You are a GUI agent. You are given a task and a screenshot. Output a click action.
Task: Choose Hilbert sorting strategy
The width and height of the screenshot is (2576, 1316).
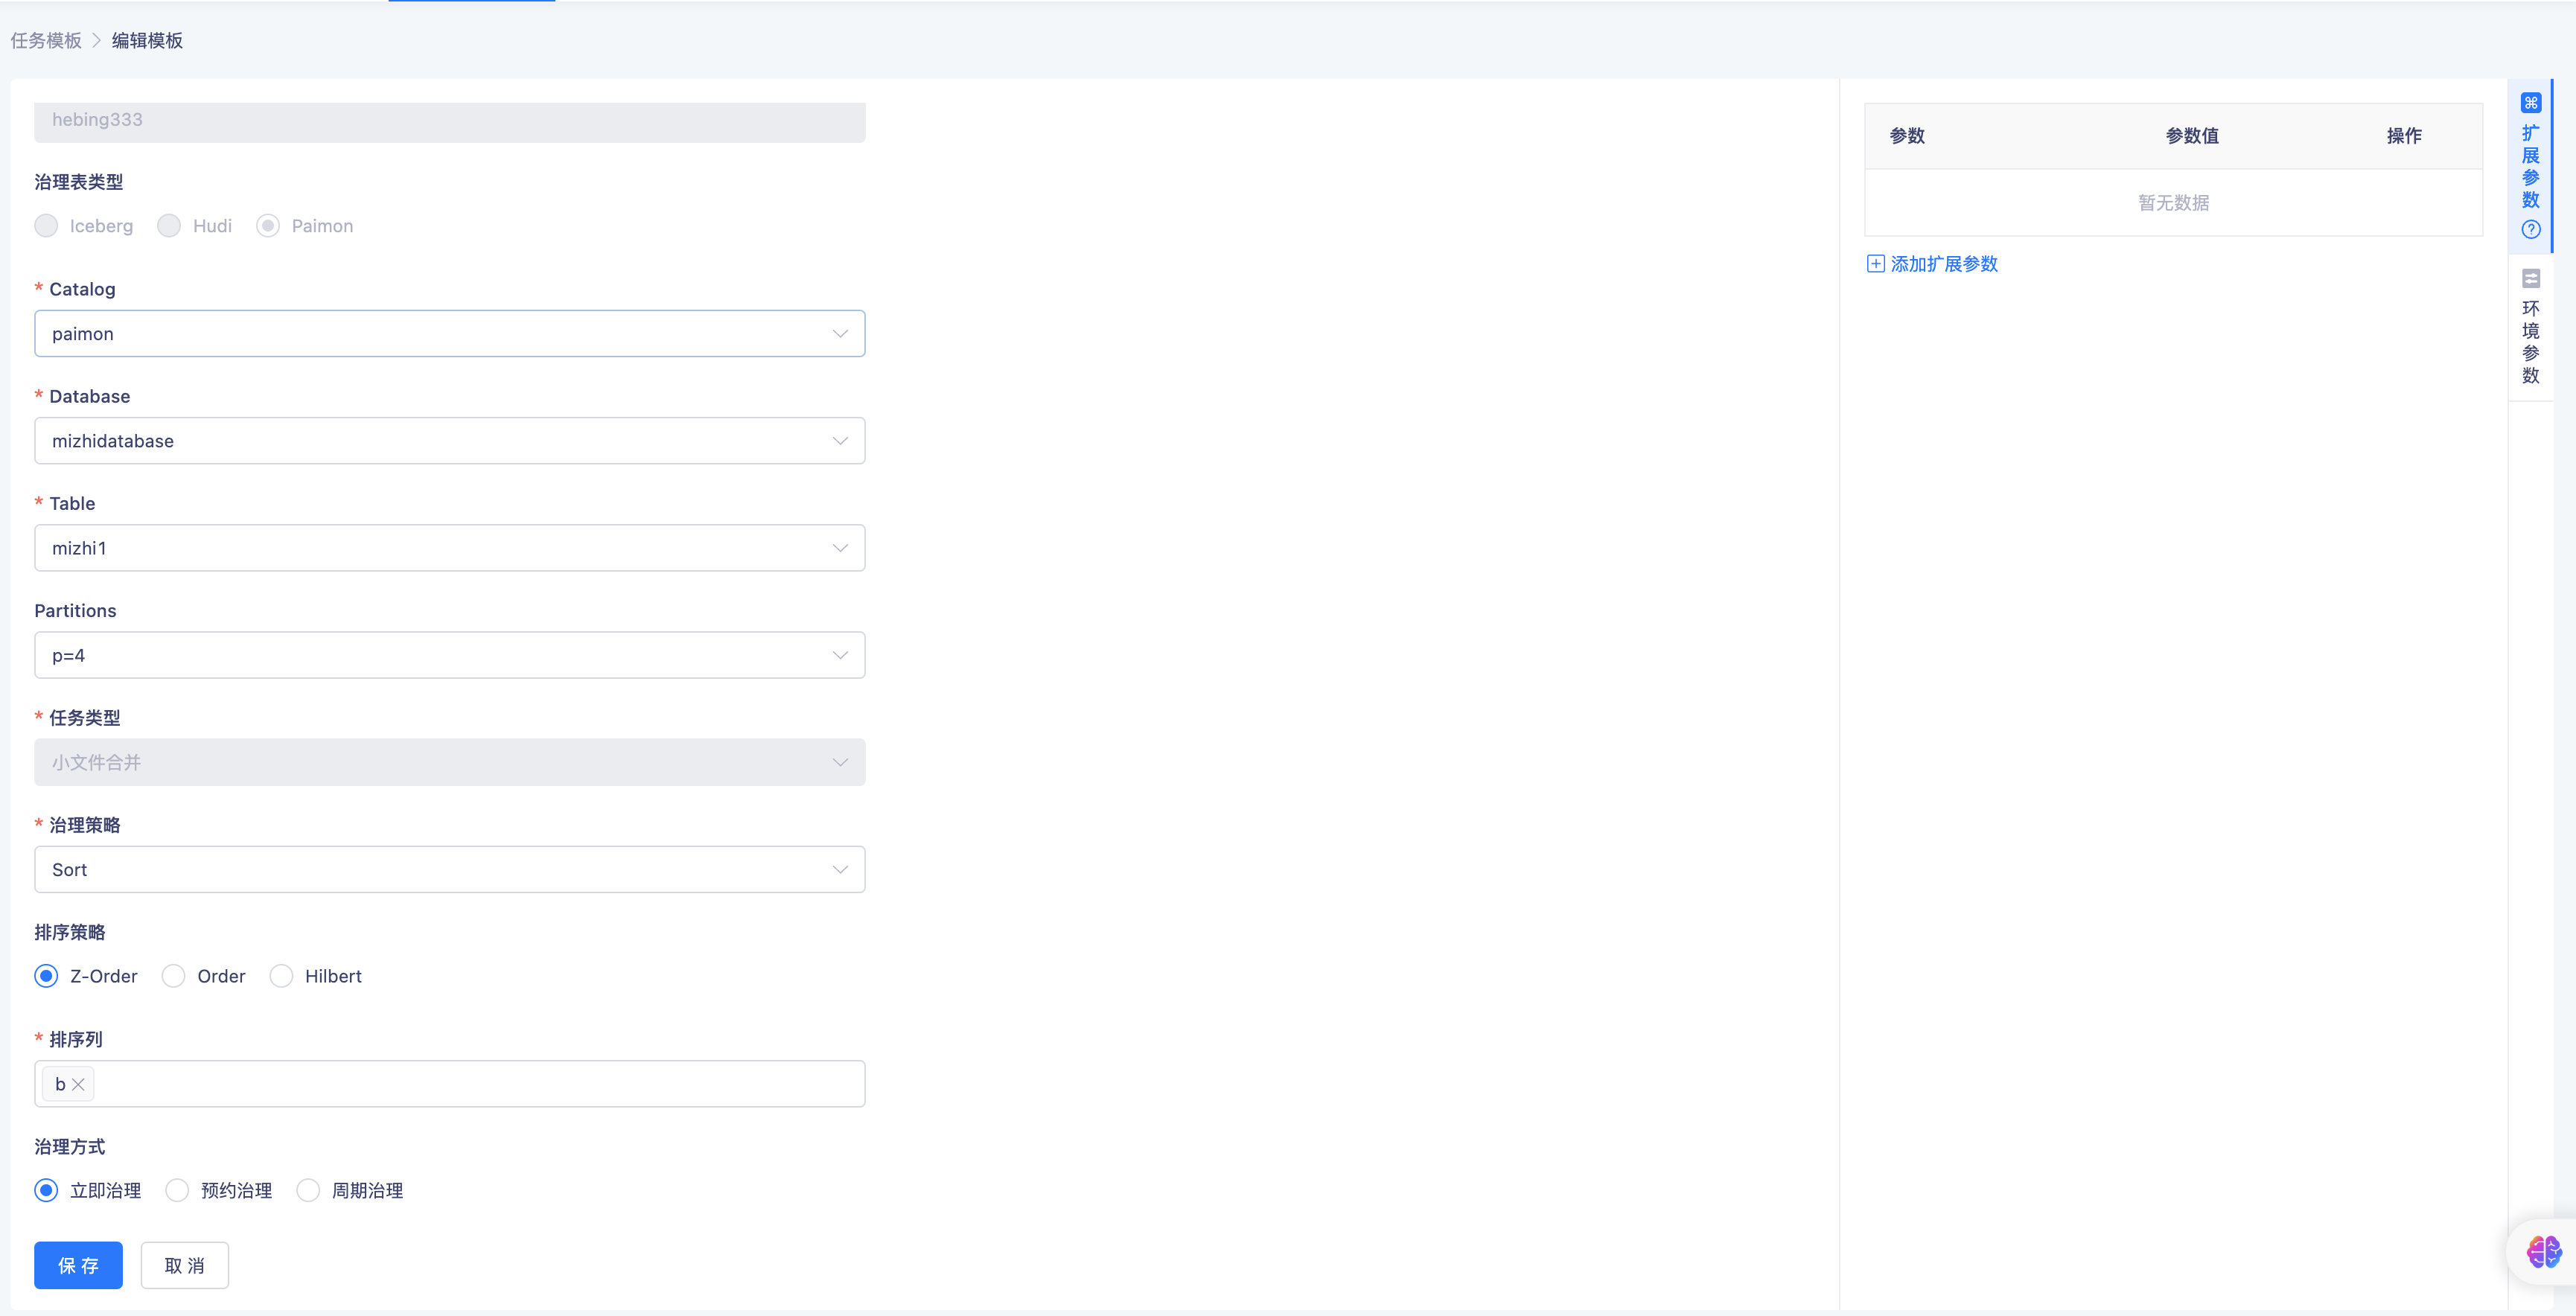pos(281,976)
